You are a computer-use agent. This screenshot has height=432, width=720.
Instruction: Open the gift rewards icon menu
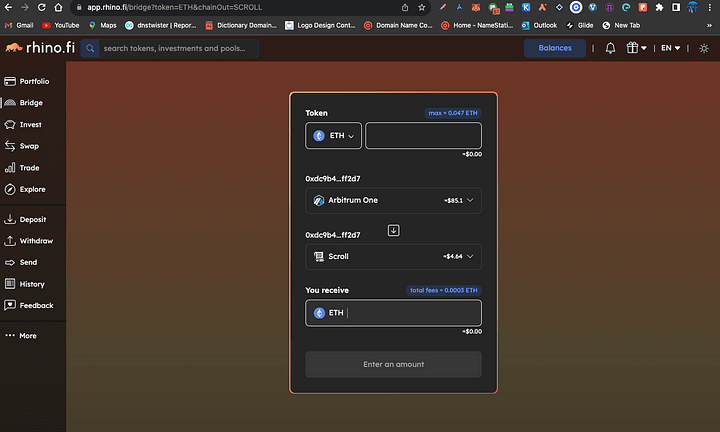[636, 48]
